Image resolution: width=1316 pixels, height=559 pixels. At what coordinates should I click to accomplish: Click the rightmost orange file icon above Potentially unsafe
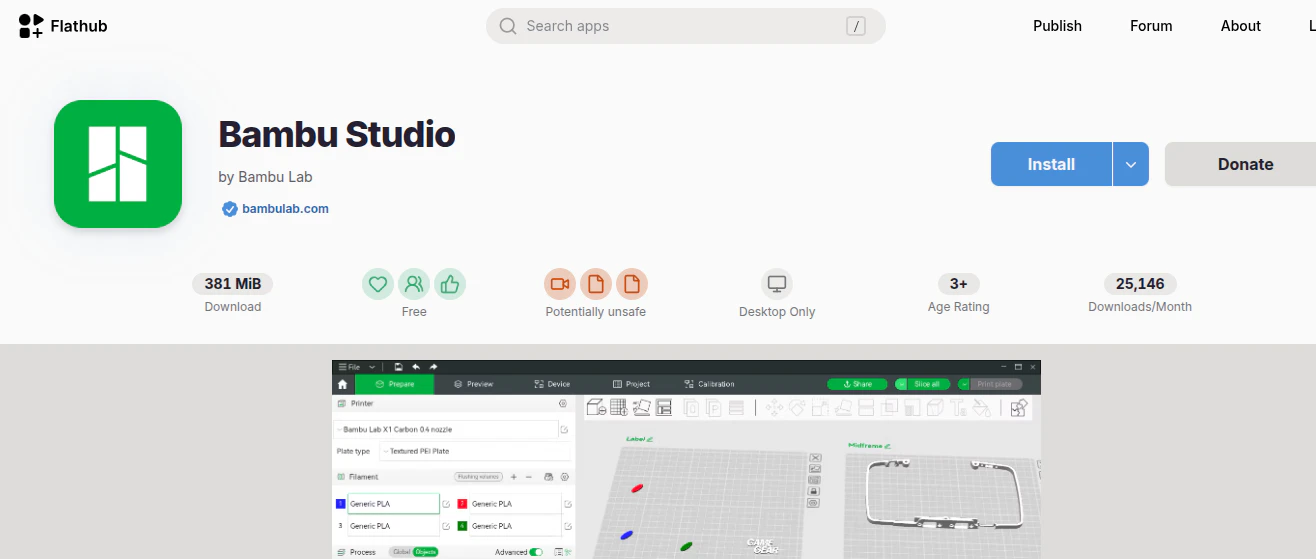632,285
